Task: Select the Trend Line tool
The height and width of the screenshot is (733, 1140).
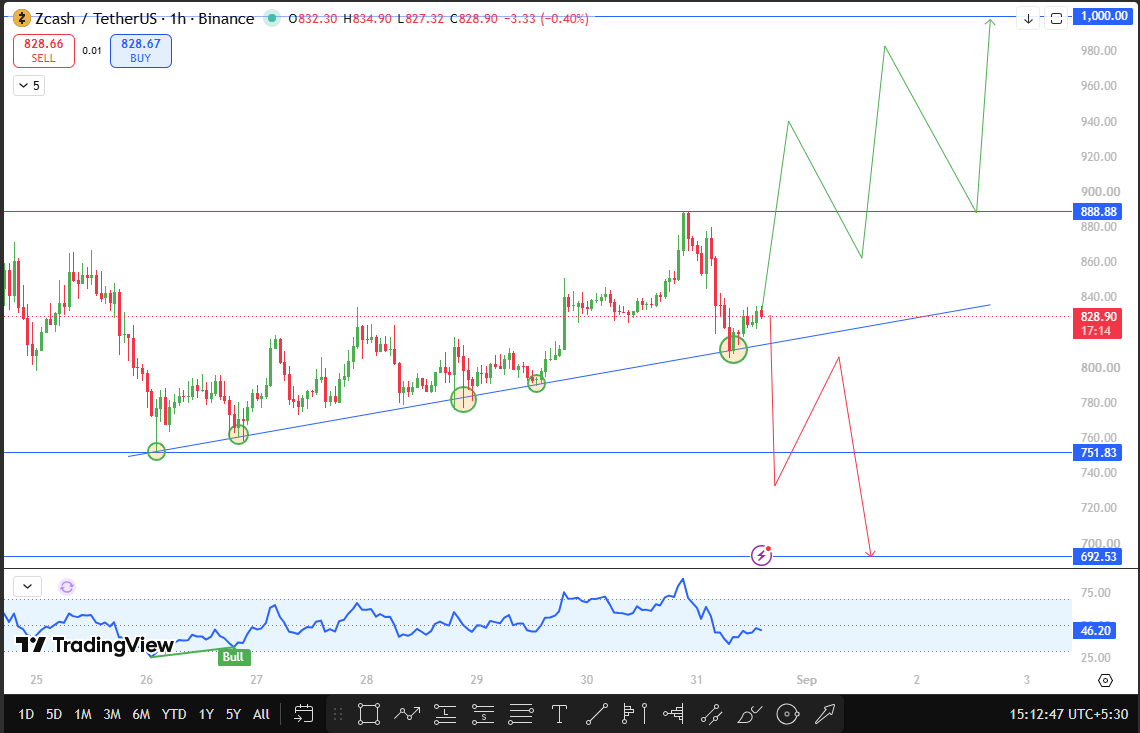Action: click(x=597, y=714)
